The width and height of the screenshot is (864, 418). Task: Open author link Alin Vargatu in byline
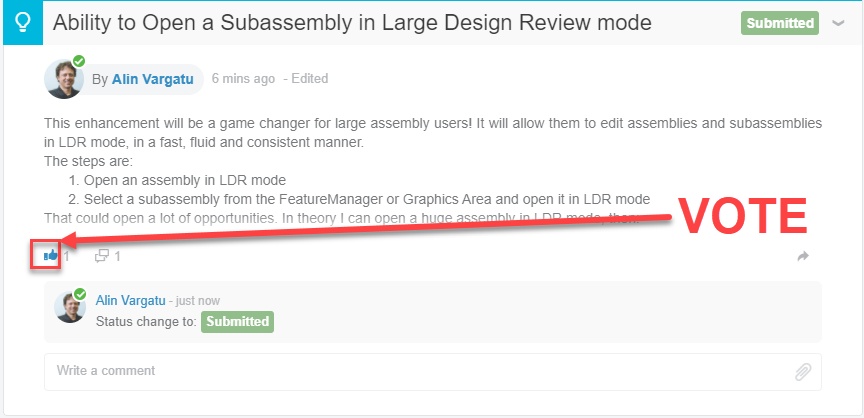pyautogui.click(x=153, y=79)
